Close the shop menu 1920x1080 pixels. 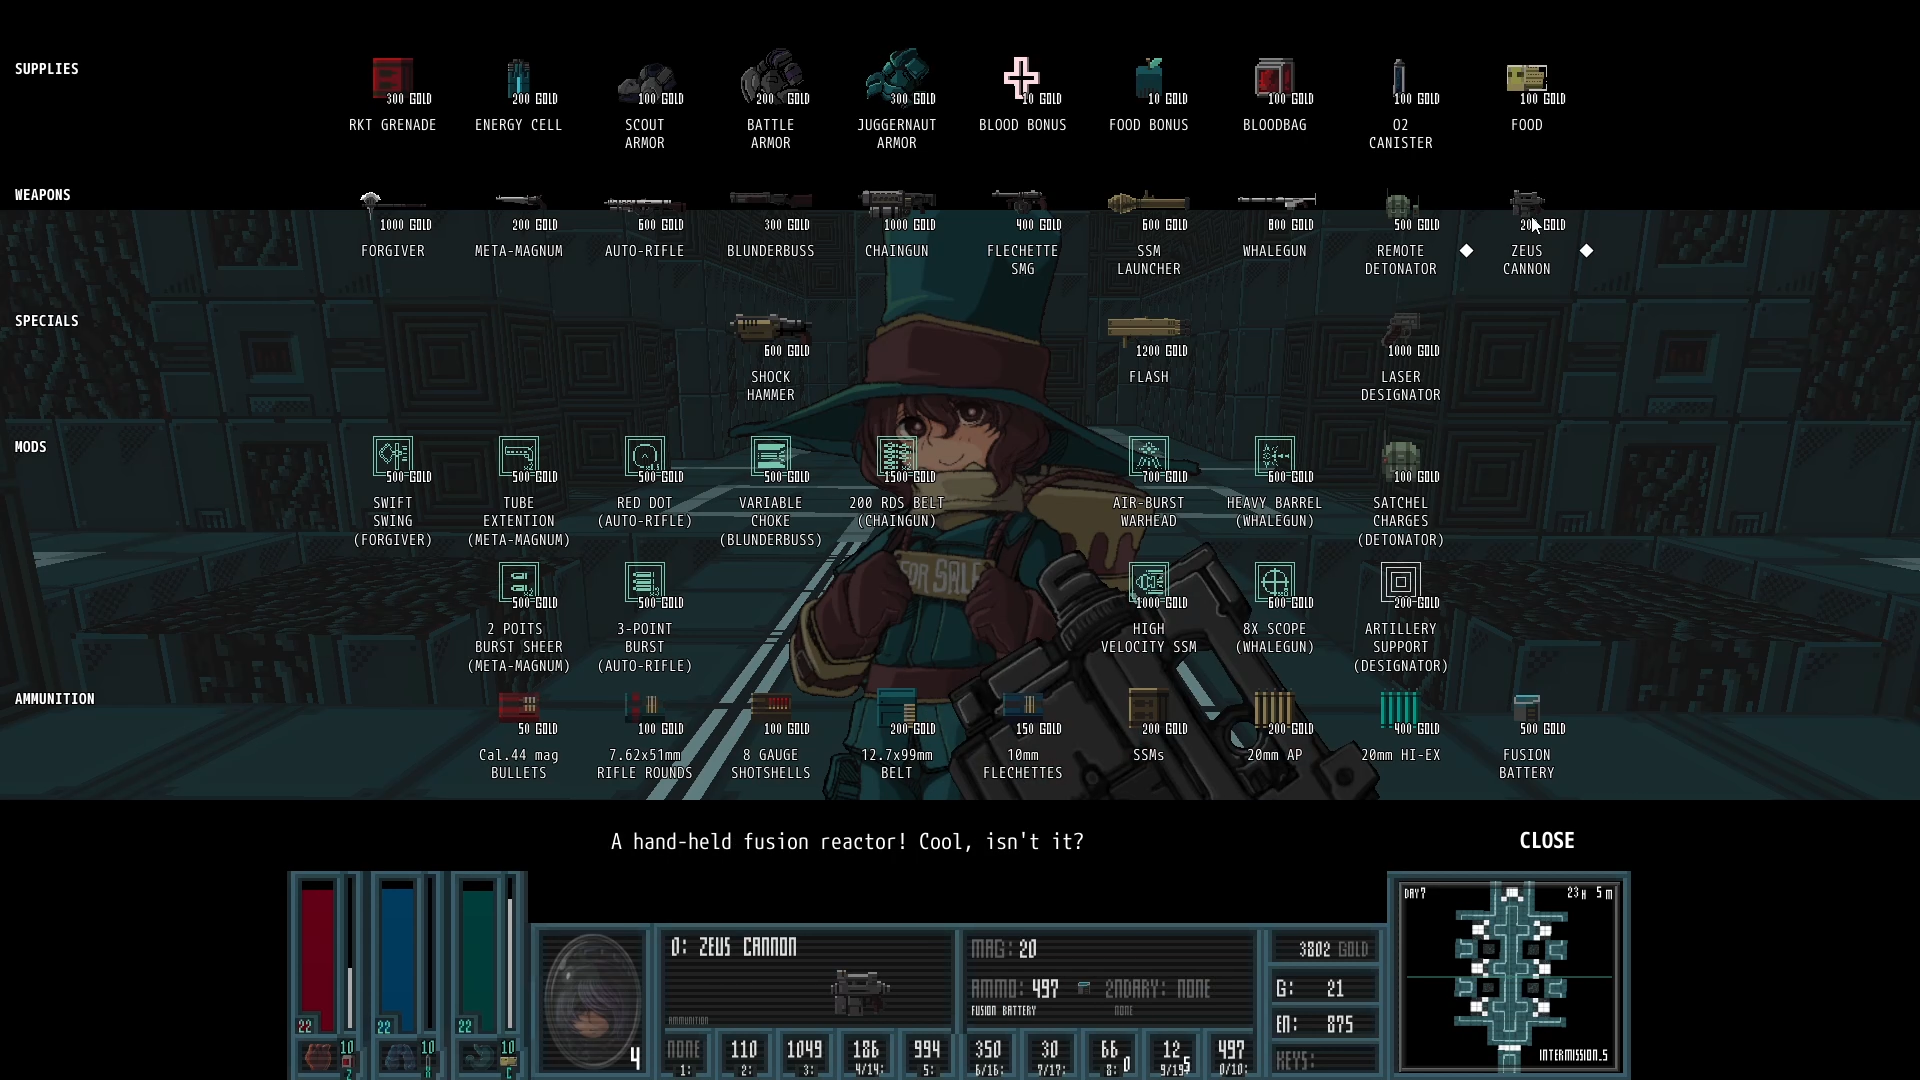(1547, 841)
